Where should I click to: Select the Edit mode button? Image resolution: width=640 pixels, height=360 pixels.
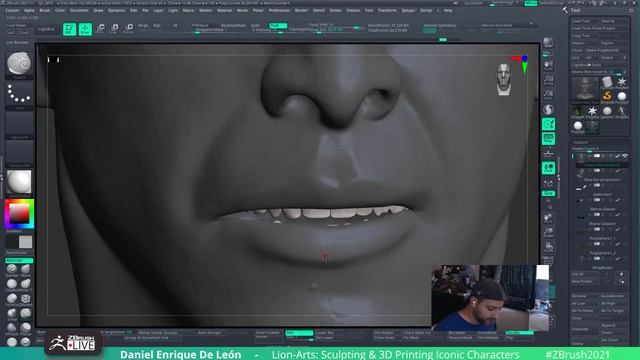click(69, 29)
